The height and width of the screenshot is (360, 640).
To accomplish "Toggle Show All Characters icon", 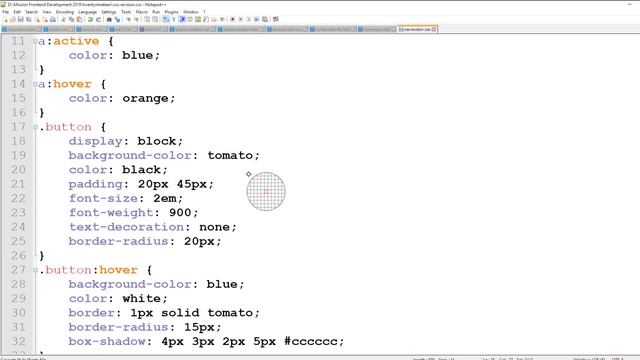I will tap(173, 19).
